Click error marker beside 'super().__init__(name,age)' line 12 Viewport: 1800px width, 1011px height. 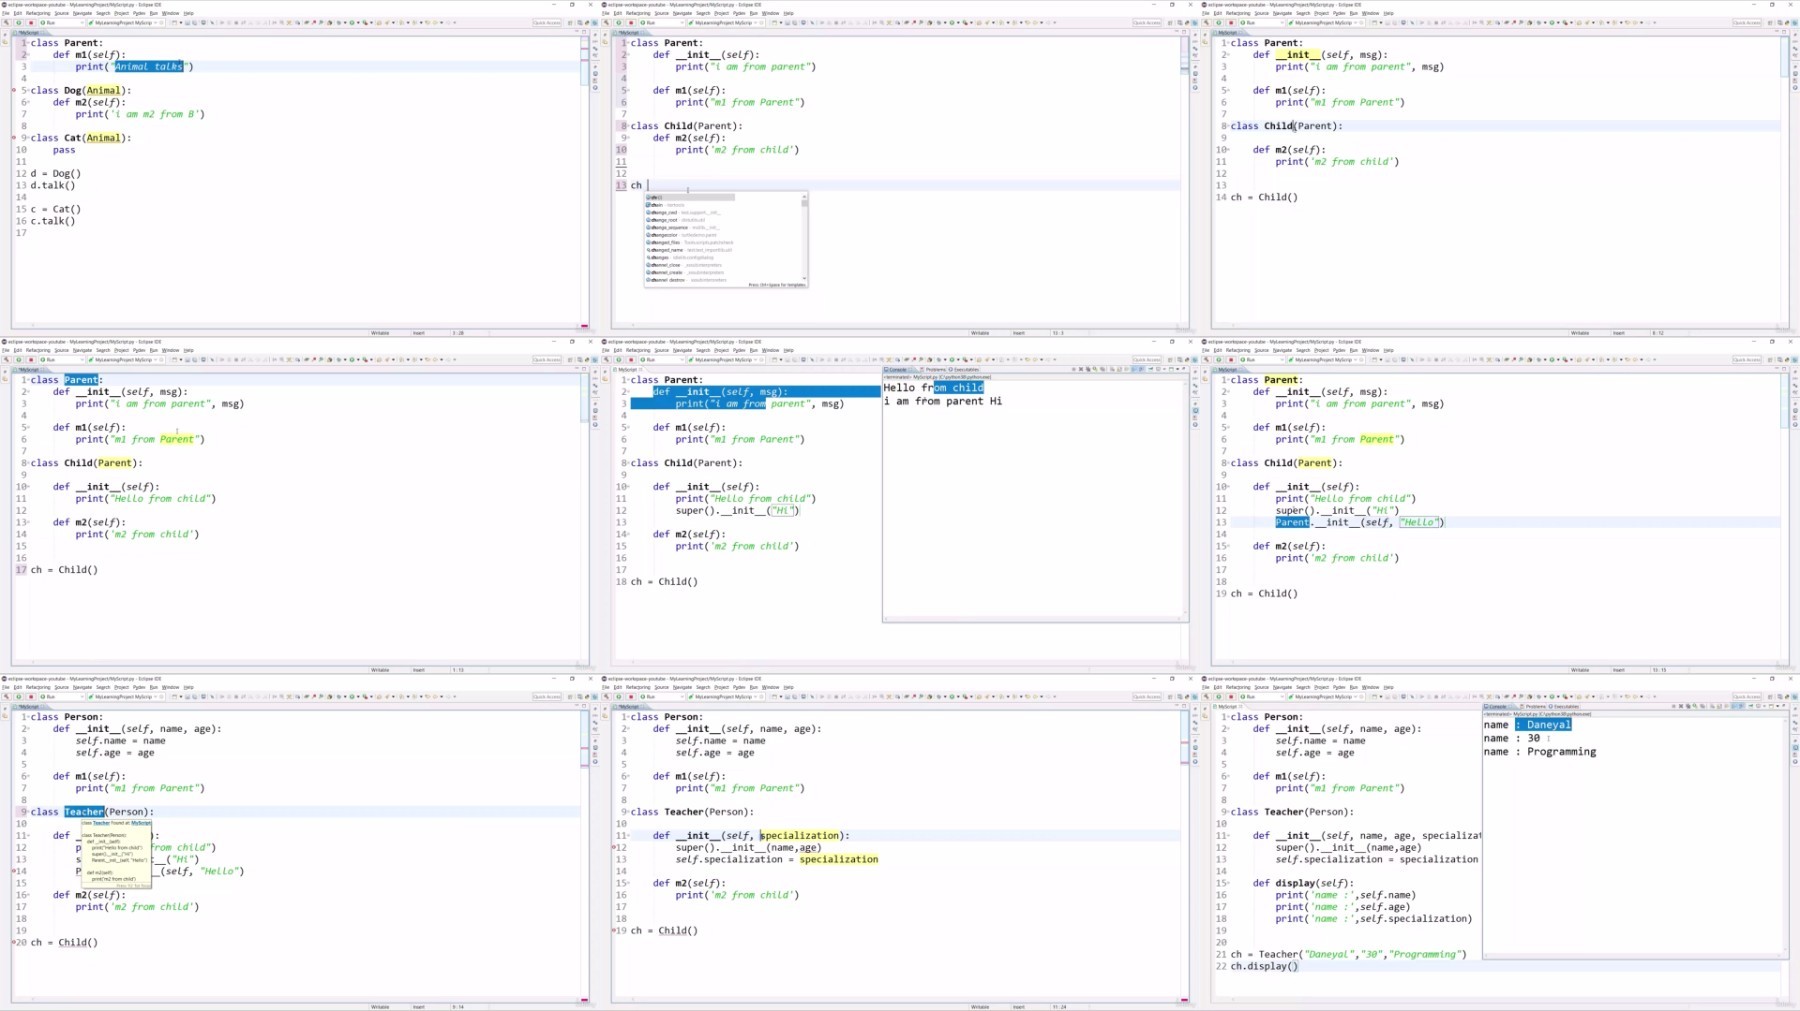click(614, 848)
